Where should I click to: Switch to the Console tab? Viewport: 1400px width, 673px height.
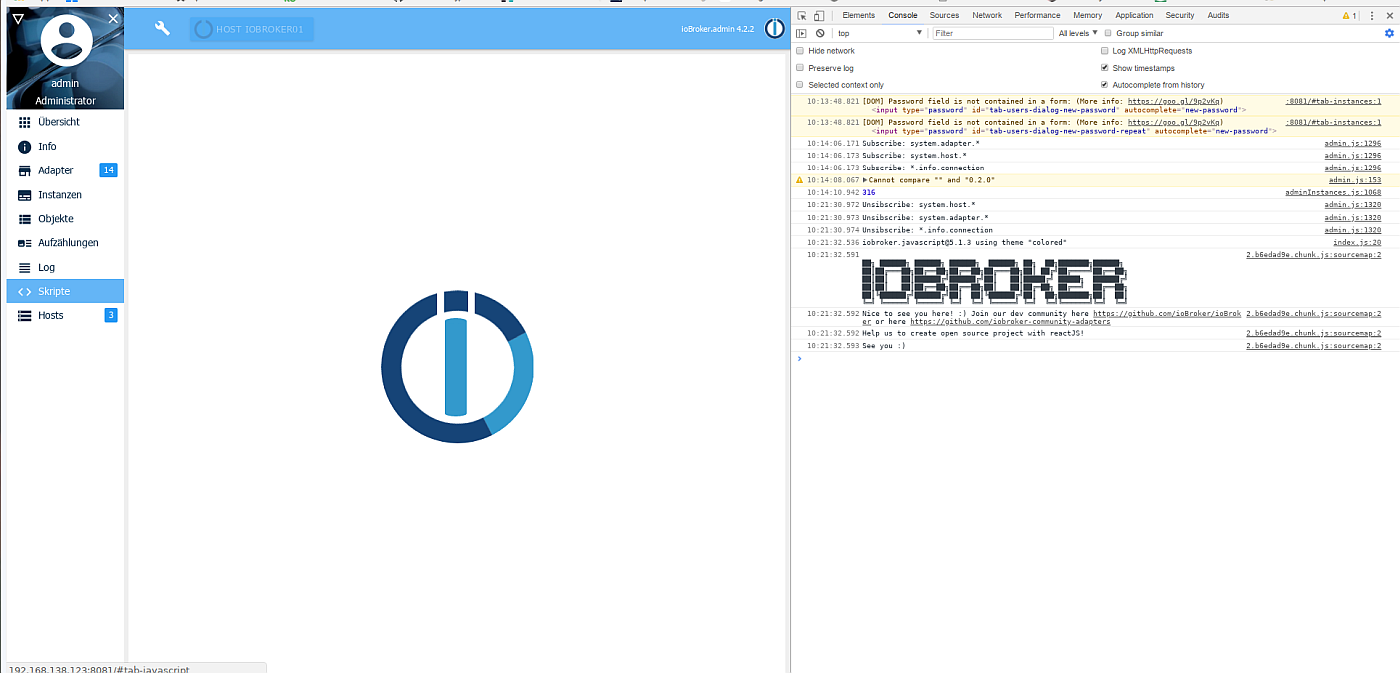pyautogui.click(x=903, y=15)
